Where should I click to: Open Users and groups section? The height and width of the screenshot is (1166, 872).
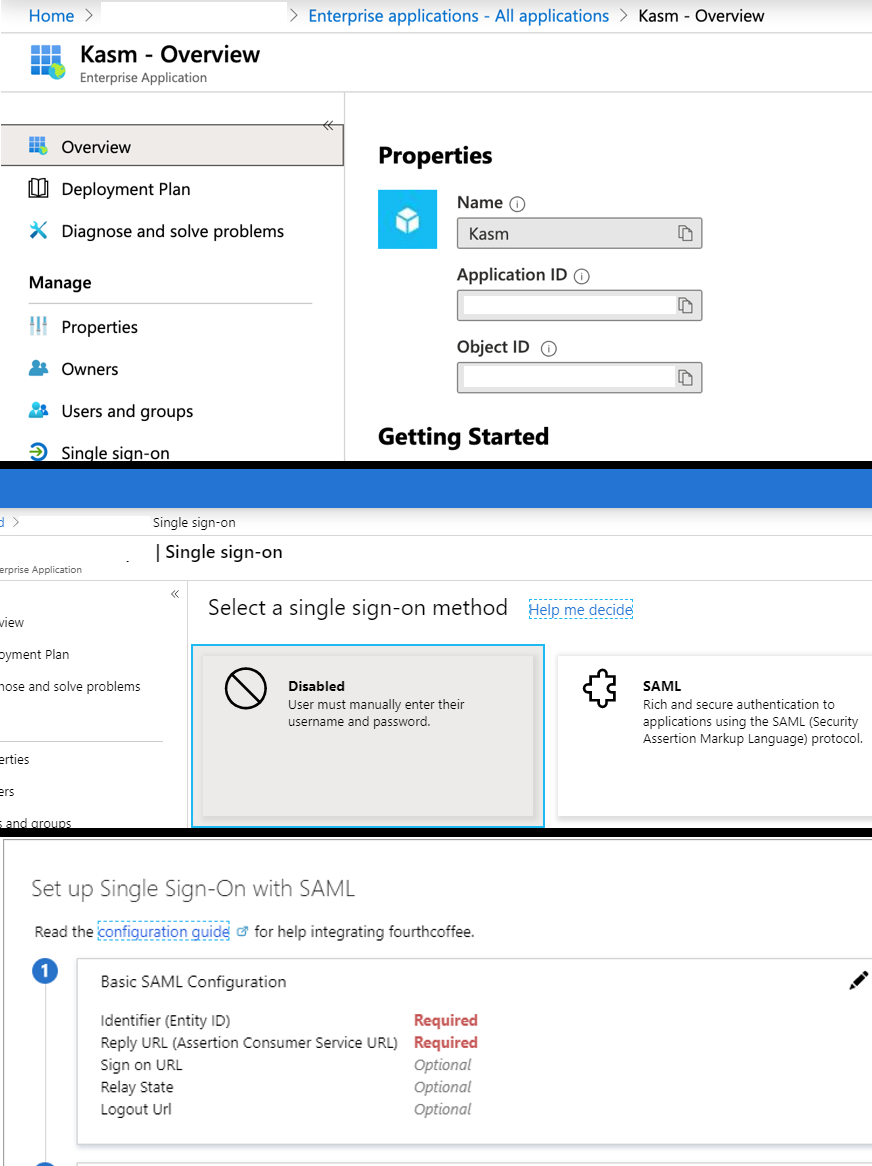(127, 411)
